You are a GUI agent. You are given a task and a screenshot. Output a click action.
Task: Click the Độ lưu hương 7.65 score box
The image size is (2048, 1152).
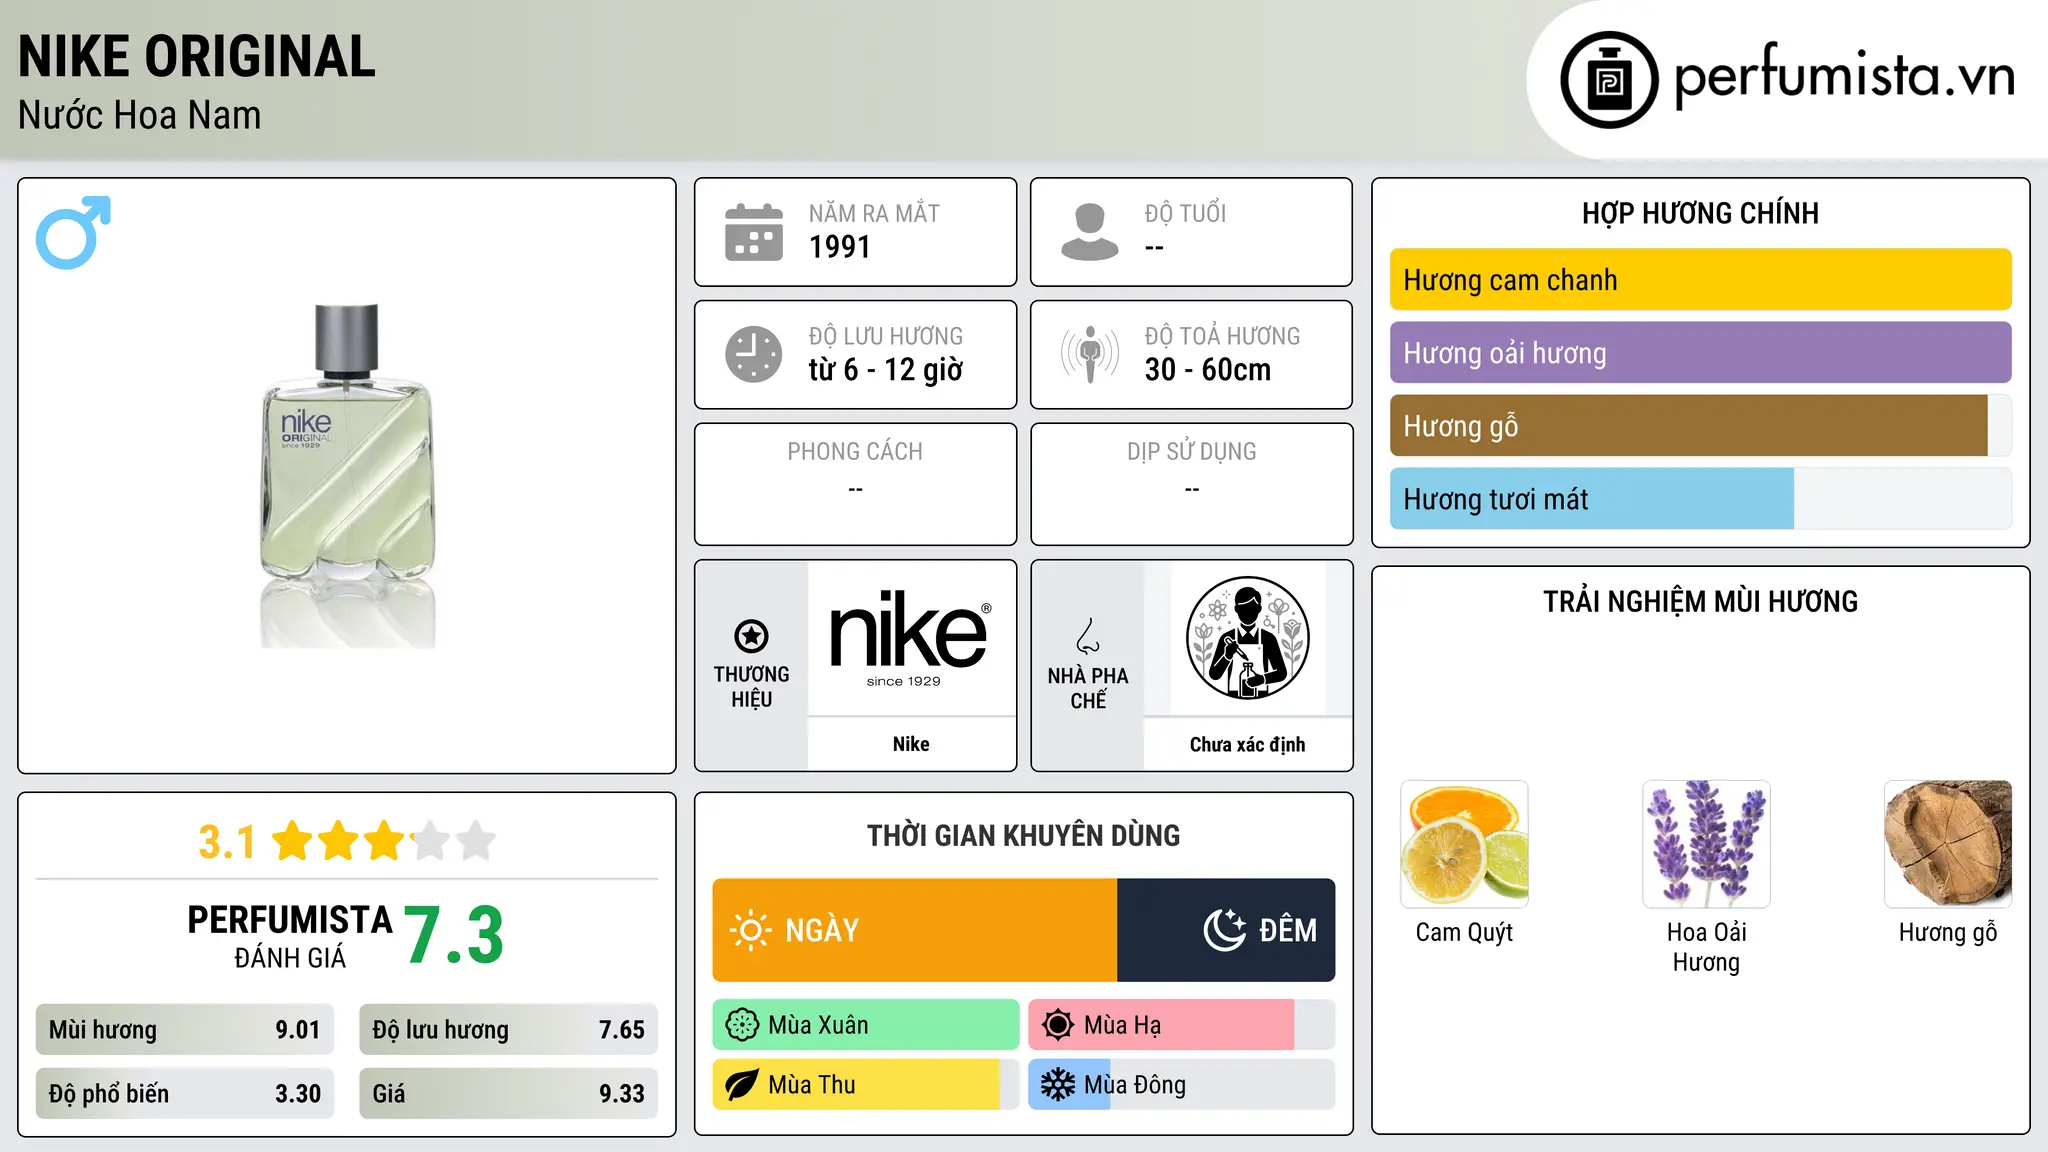pyautogui.click(x=509, y=1030)
